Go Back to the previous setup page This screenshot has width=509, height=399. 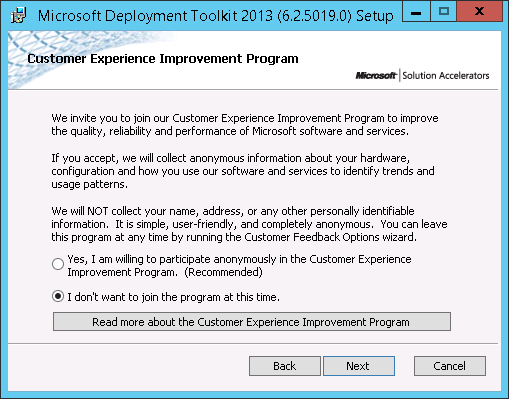[285, 366]
